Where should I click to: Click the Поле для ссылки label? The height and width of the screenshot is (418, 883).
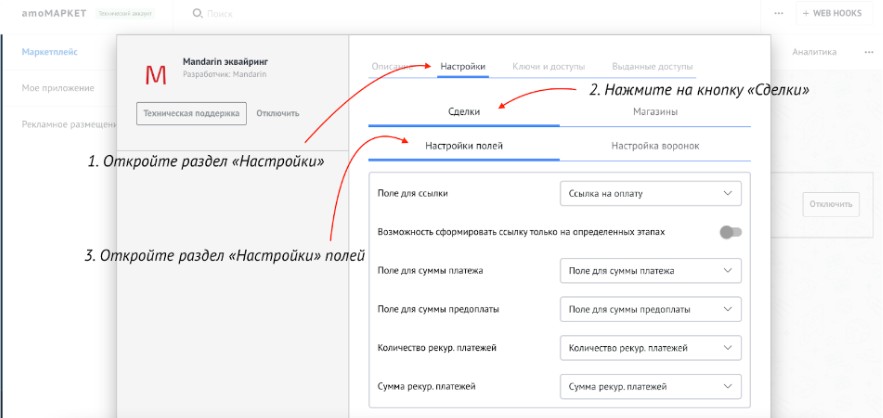pos(413,194)
